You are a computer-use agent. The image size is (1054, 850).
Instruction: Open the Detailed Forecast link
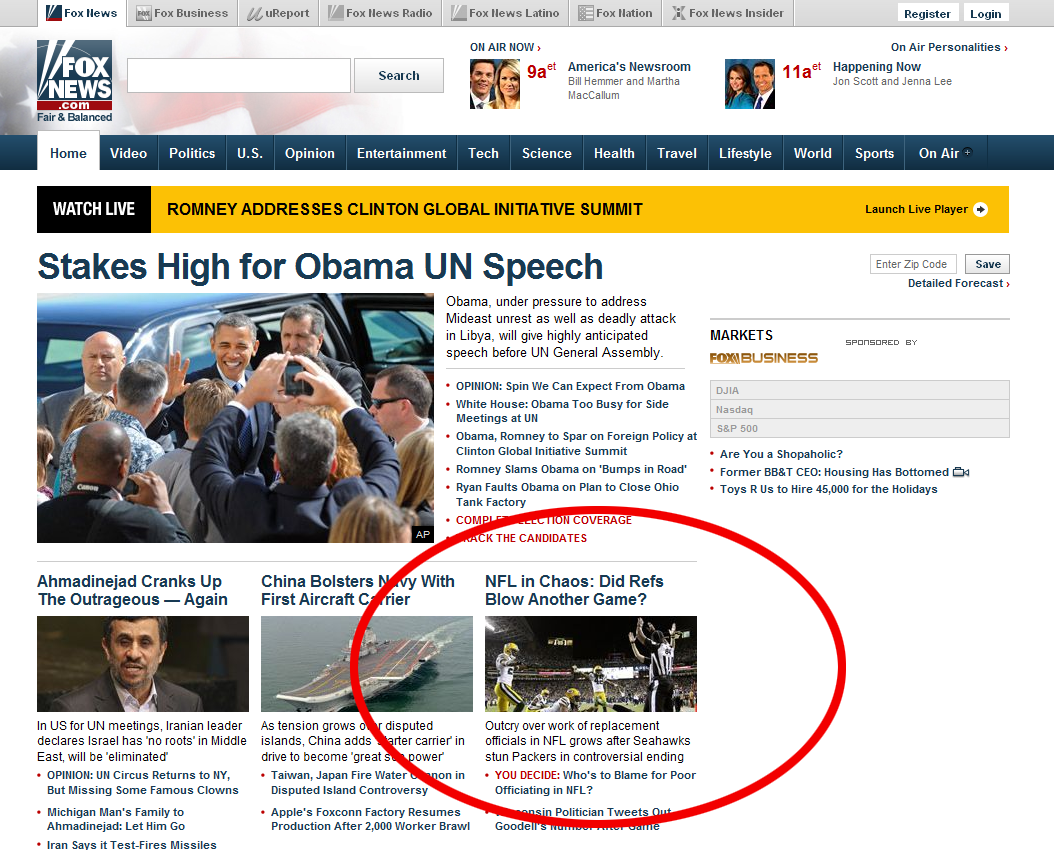(959, 284)
